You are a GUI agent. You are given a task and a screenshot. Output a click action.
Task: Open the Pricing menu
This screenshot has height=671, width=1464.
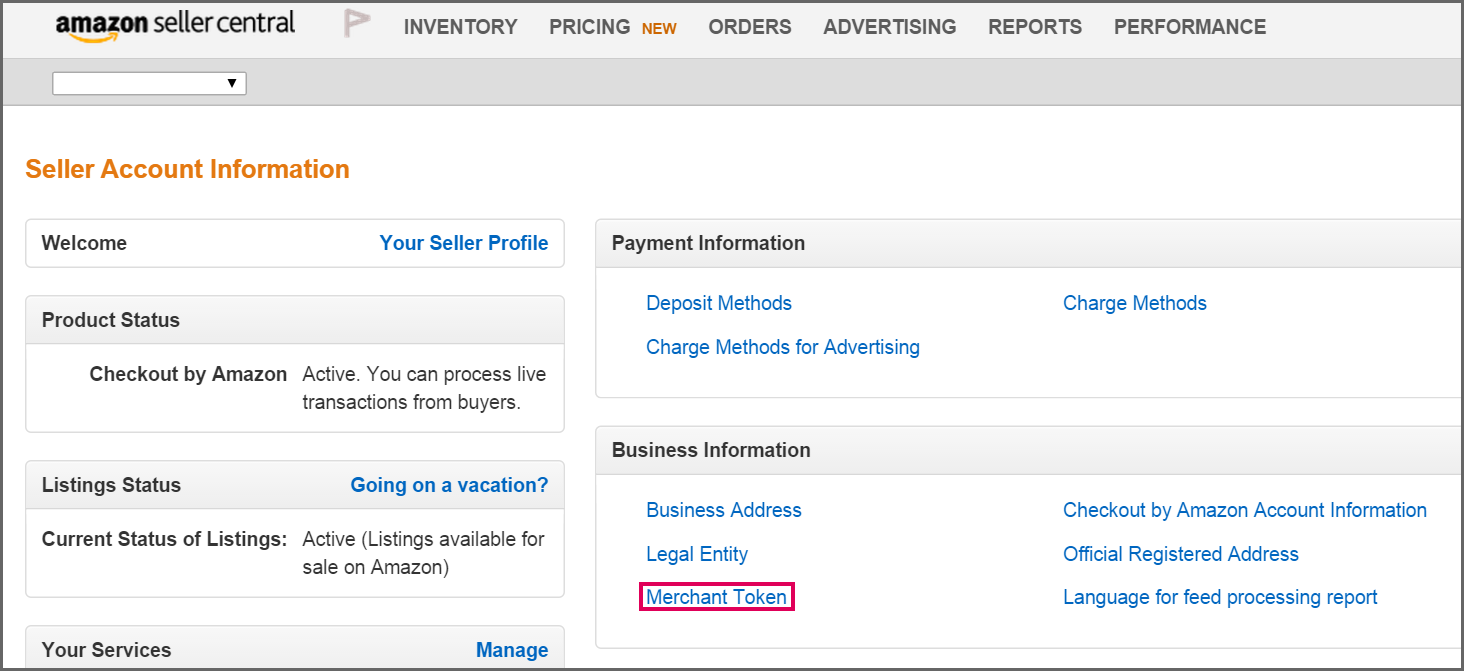[x=590, y=27]
